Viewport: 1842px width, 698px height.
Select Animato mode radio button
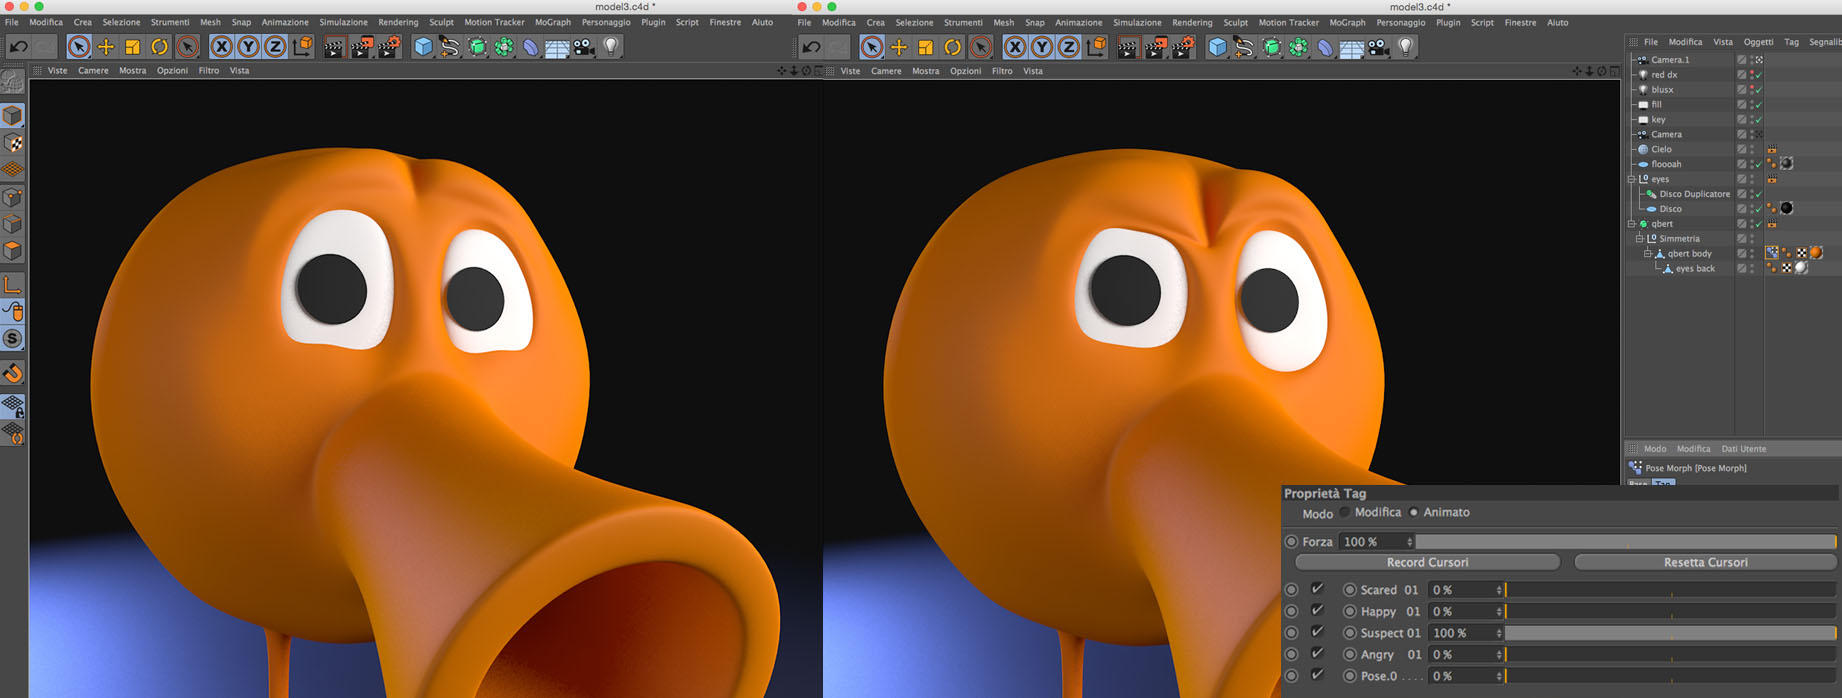(1414, 512)
